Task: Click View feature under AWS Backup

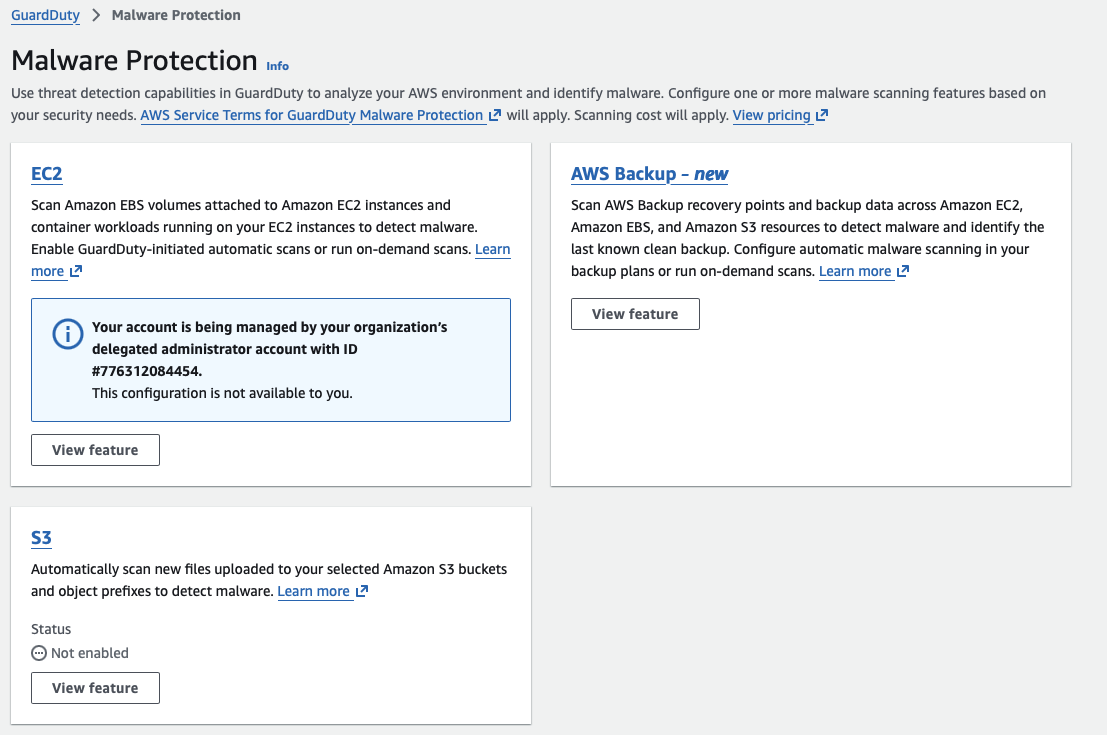Action: (x=635, y=314)
